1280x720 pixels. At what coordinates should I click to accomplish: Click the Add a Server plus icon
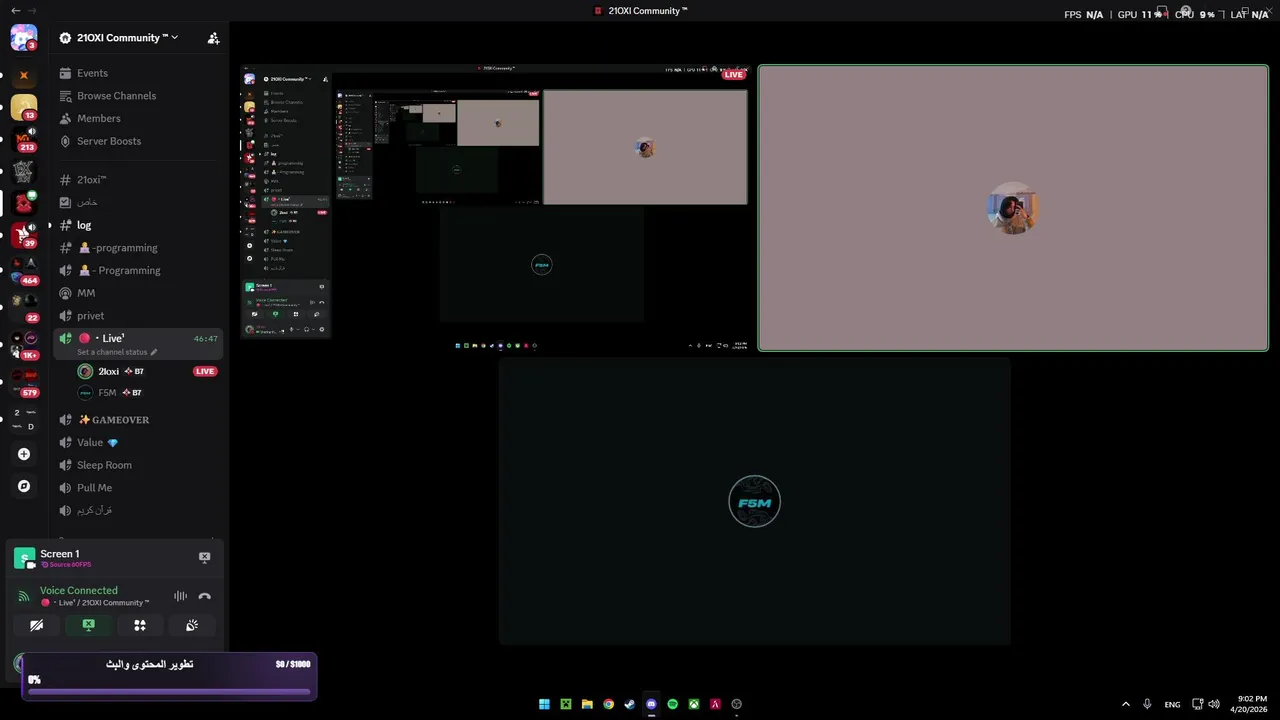[x=24, y=454]
